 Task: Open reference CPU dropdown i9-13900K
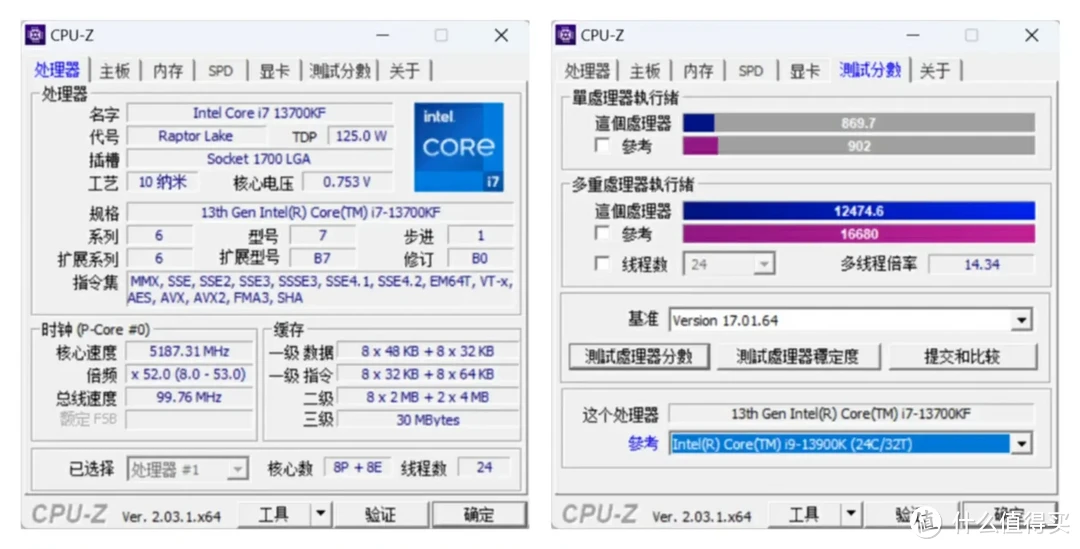[850, 444]
